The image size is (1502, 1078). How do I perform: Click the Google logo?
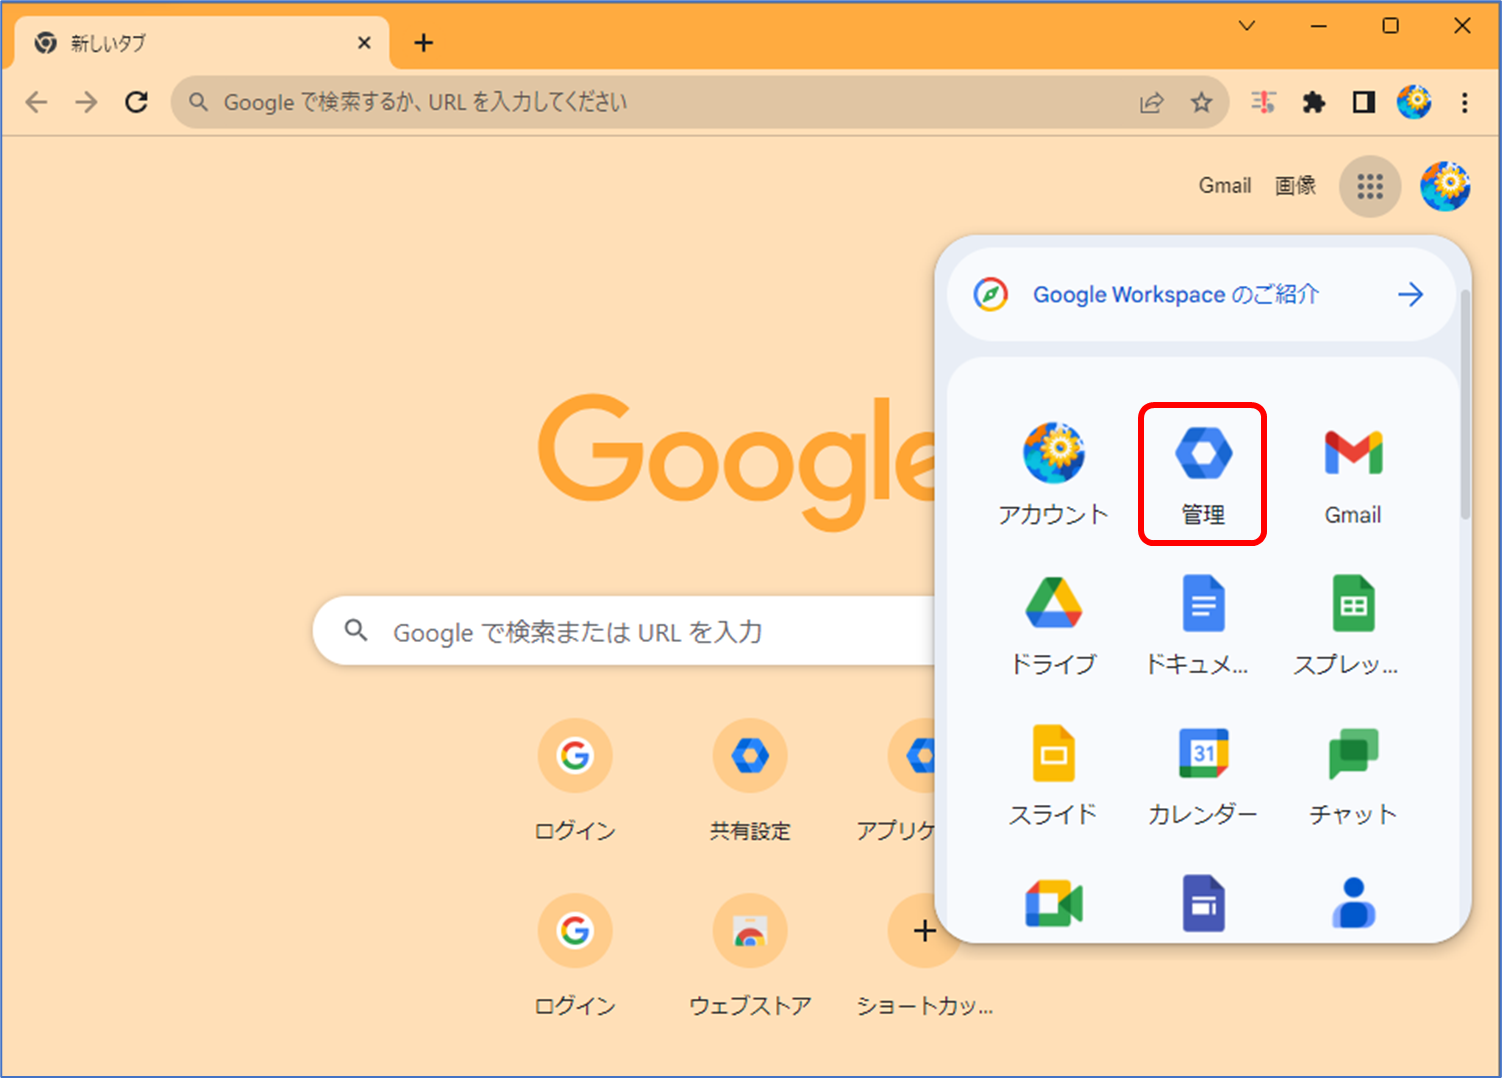pos(738,462)
